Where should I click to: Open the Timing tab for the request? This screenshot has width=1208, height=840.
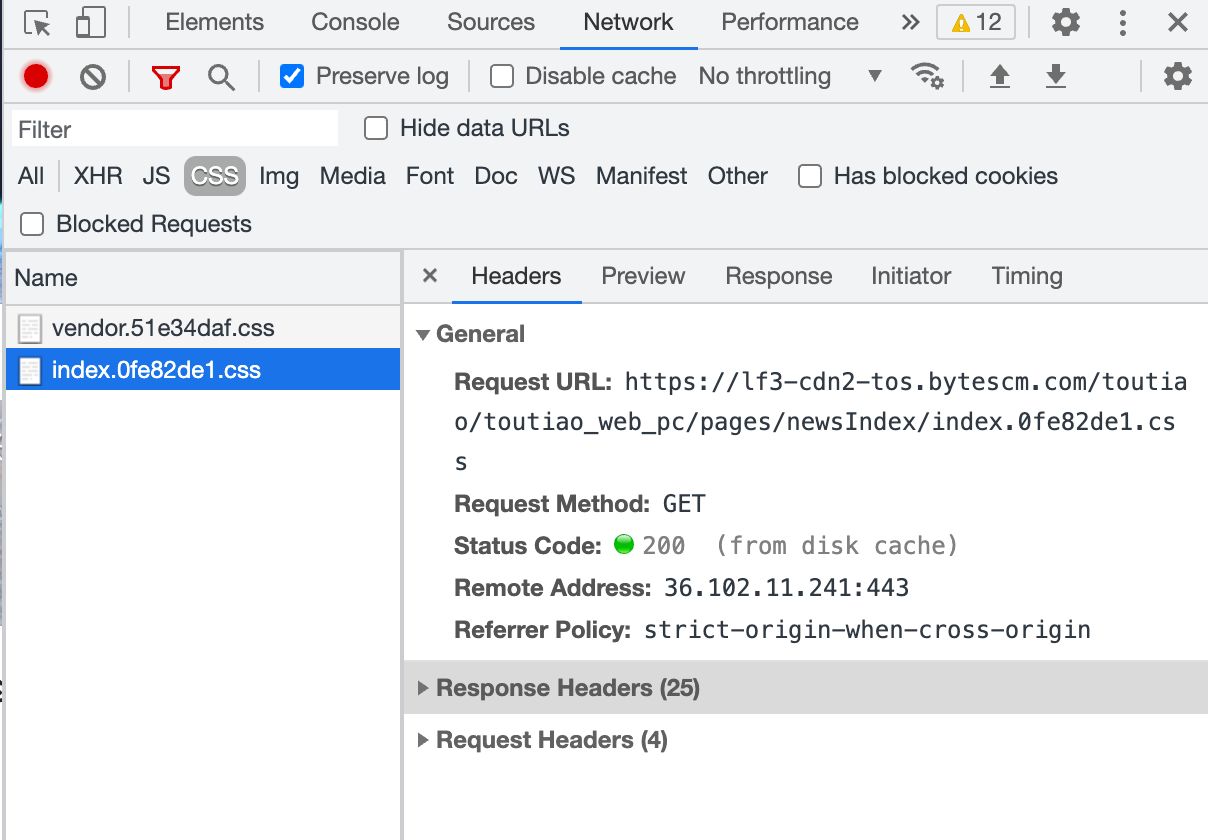click(1027, 276)
